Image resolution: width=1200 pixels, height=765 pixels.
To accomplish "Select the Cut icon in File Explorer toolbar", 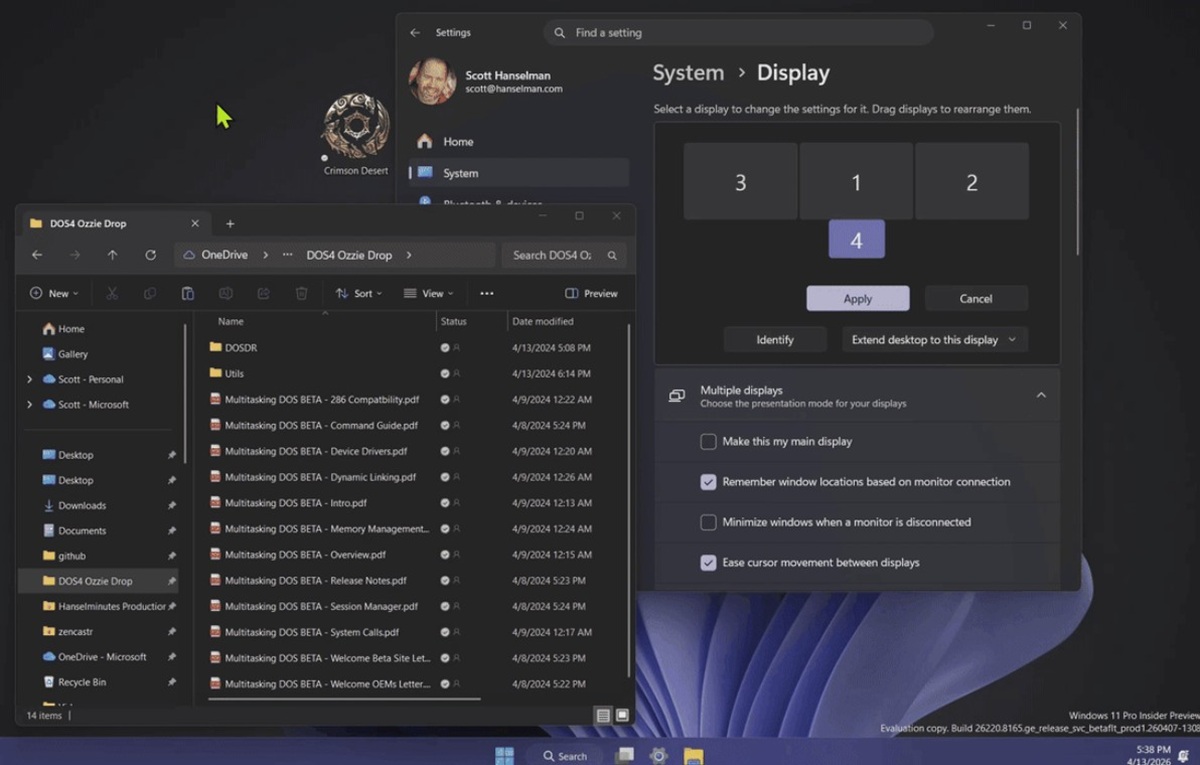I will coord(112,293).
